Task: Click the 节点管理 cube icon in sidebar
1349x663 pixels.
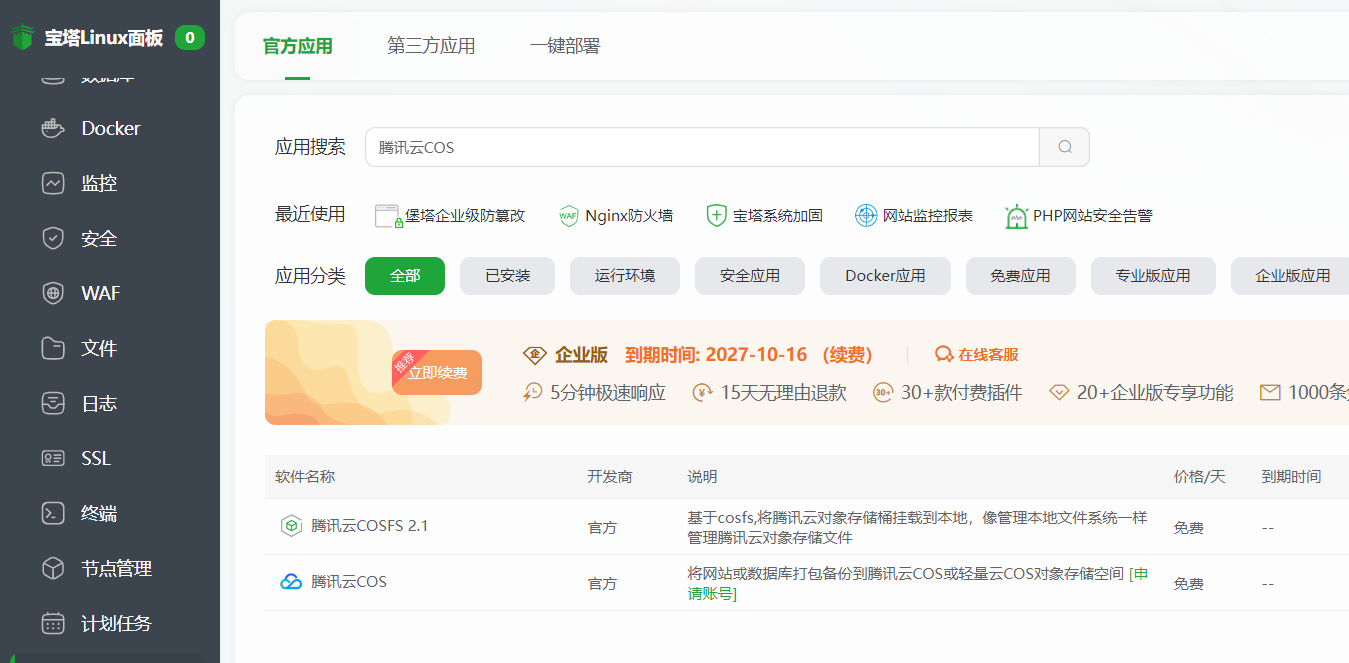Action: [53, 568]
